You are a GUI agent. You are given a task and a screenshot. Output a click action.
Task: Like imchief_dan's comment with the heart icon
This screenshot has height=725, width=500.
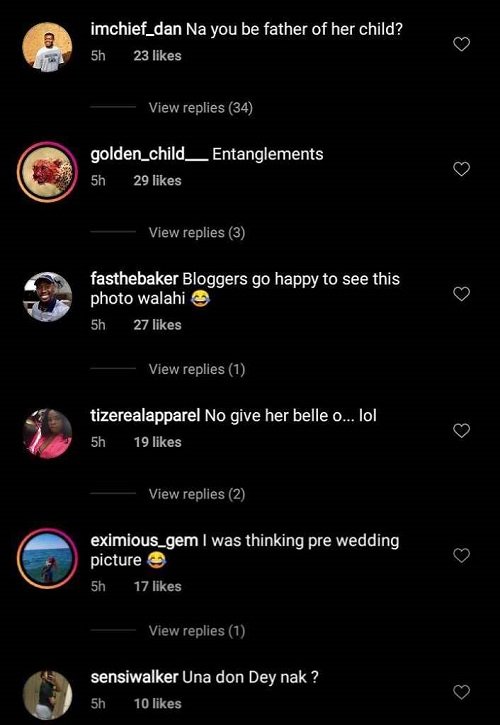point(461,44)
